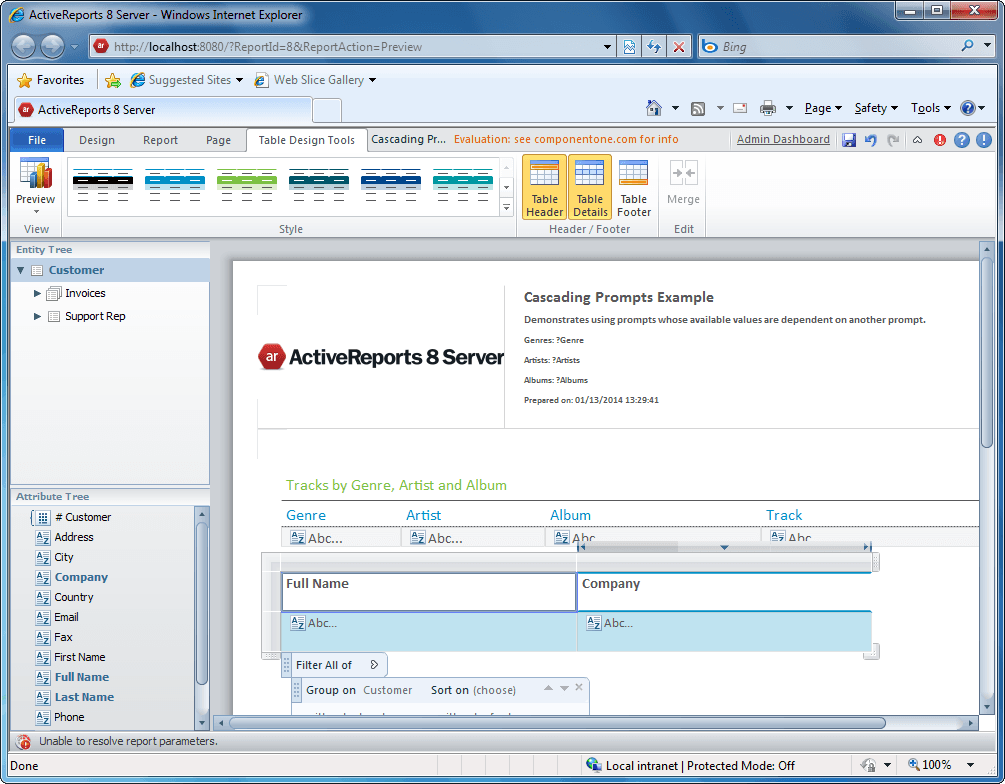Click the IE Back button
This screenshot has width=1005, height=784.
pos(24,46)
